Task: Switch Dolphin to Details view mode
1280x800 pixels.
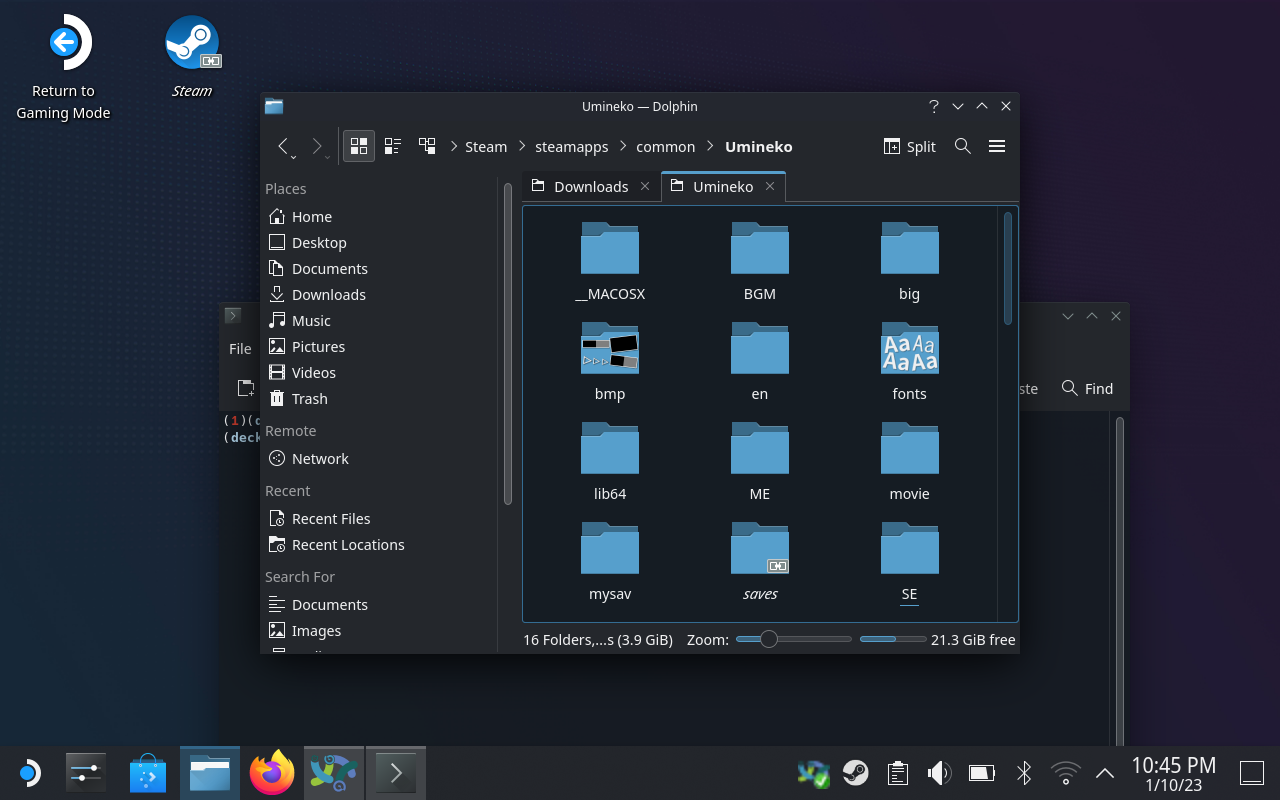Action: coord(427,146)
